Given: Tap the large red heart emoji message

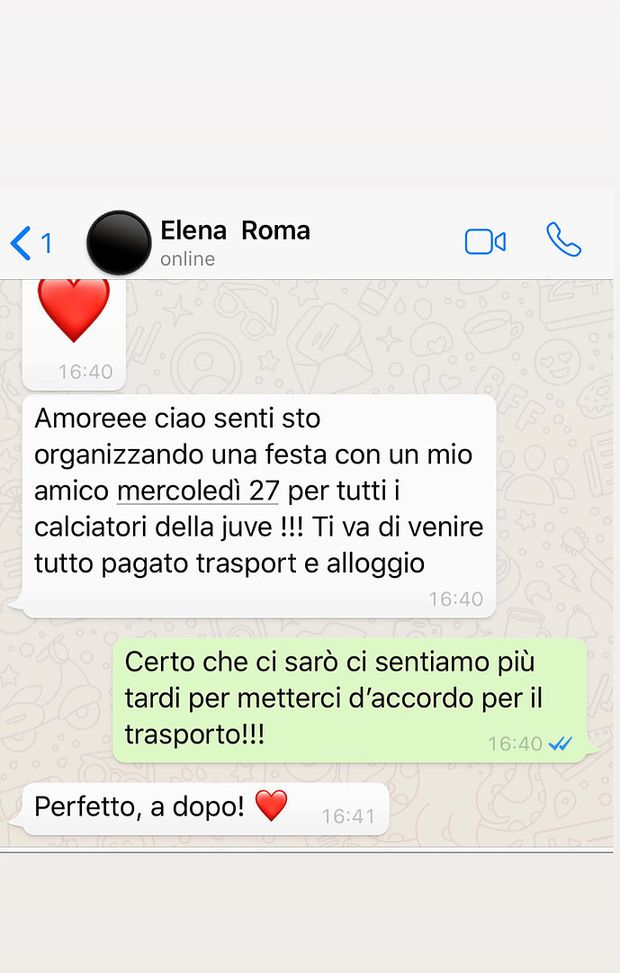Looking at the screenshot, I should tap(73, 310).
